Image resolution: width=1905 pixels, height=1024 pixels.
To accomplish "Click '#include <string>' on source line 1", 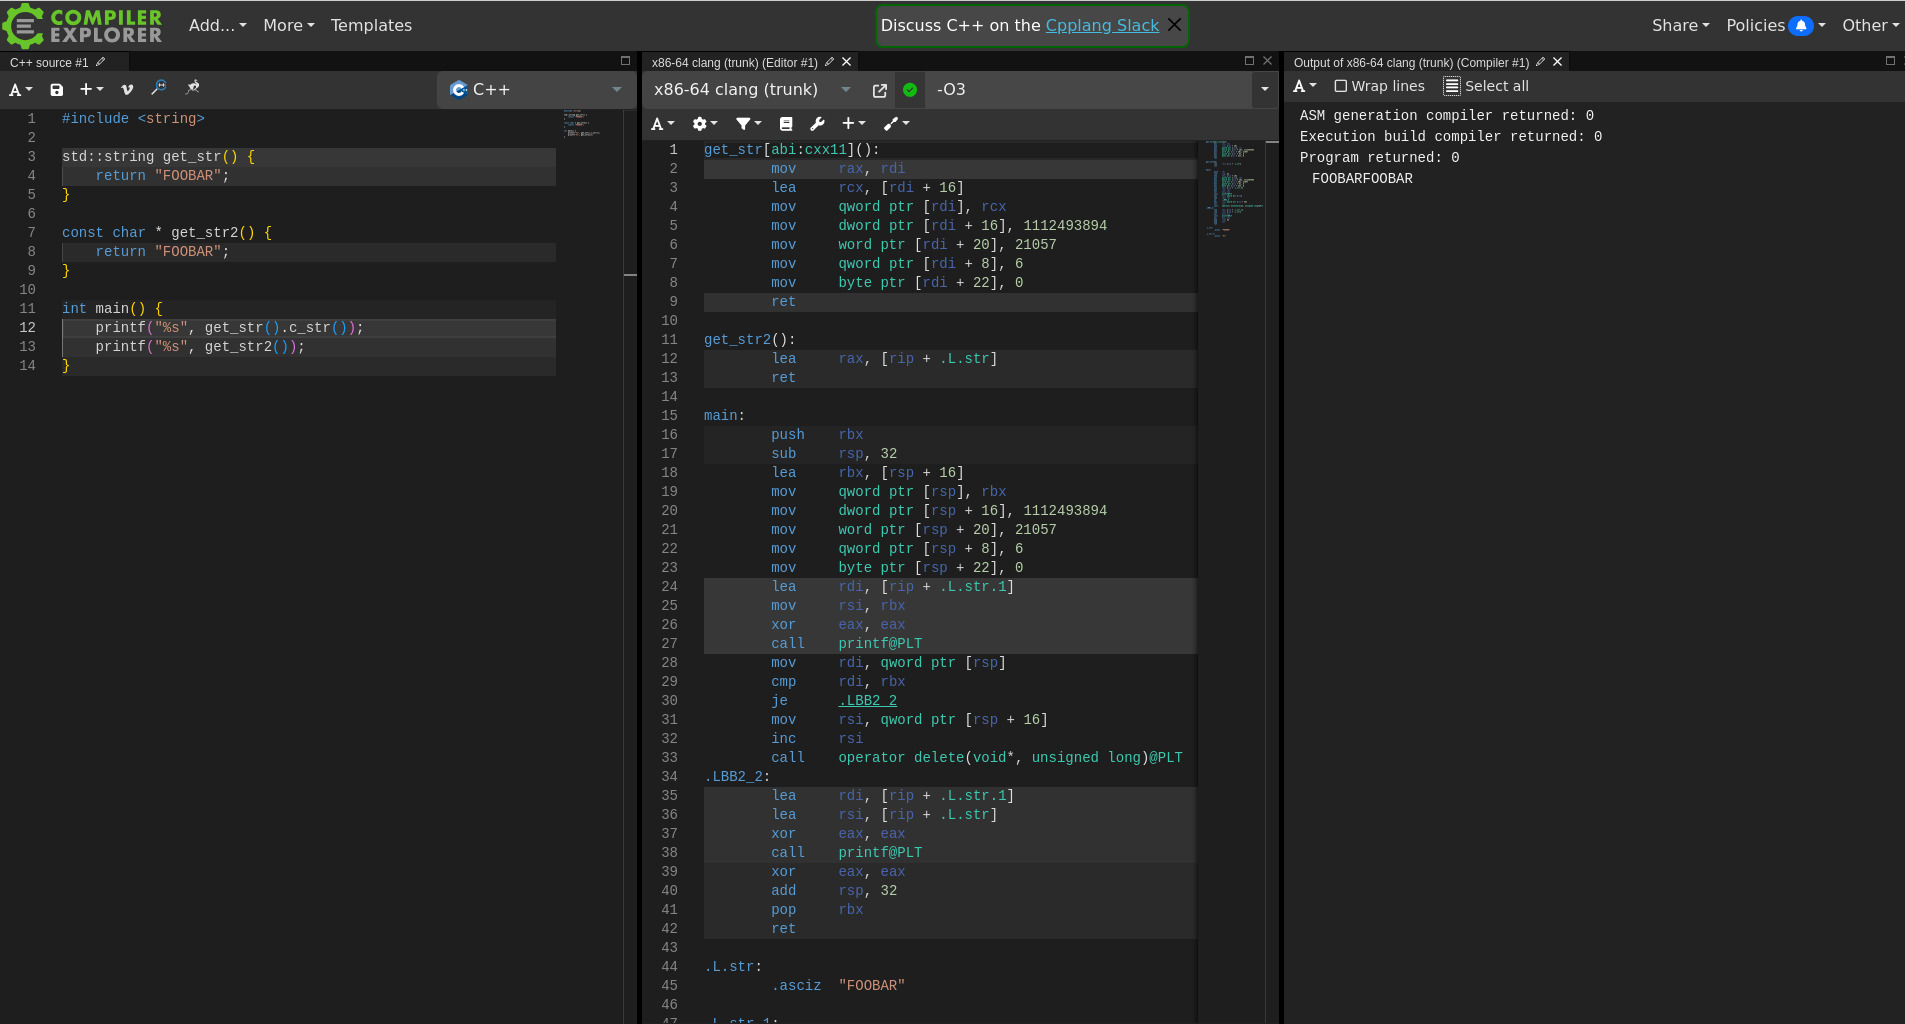I will tap(133, 119).
